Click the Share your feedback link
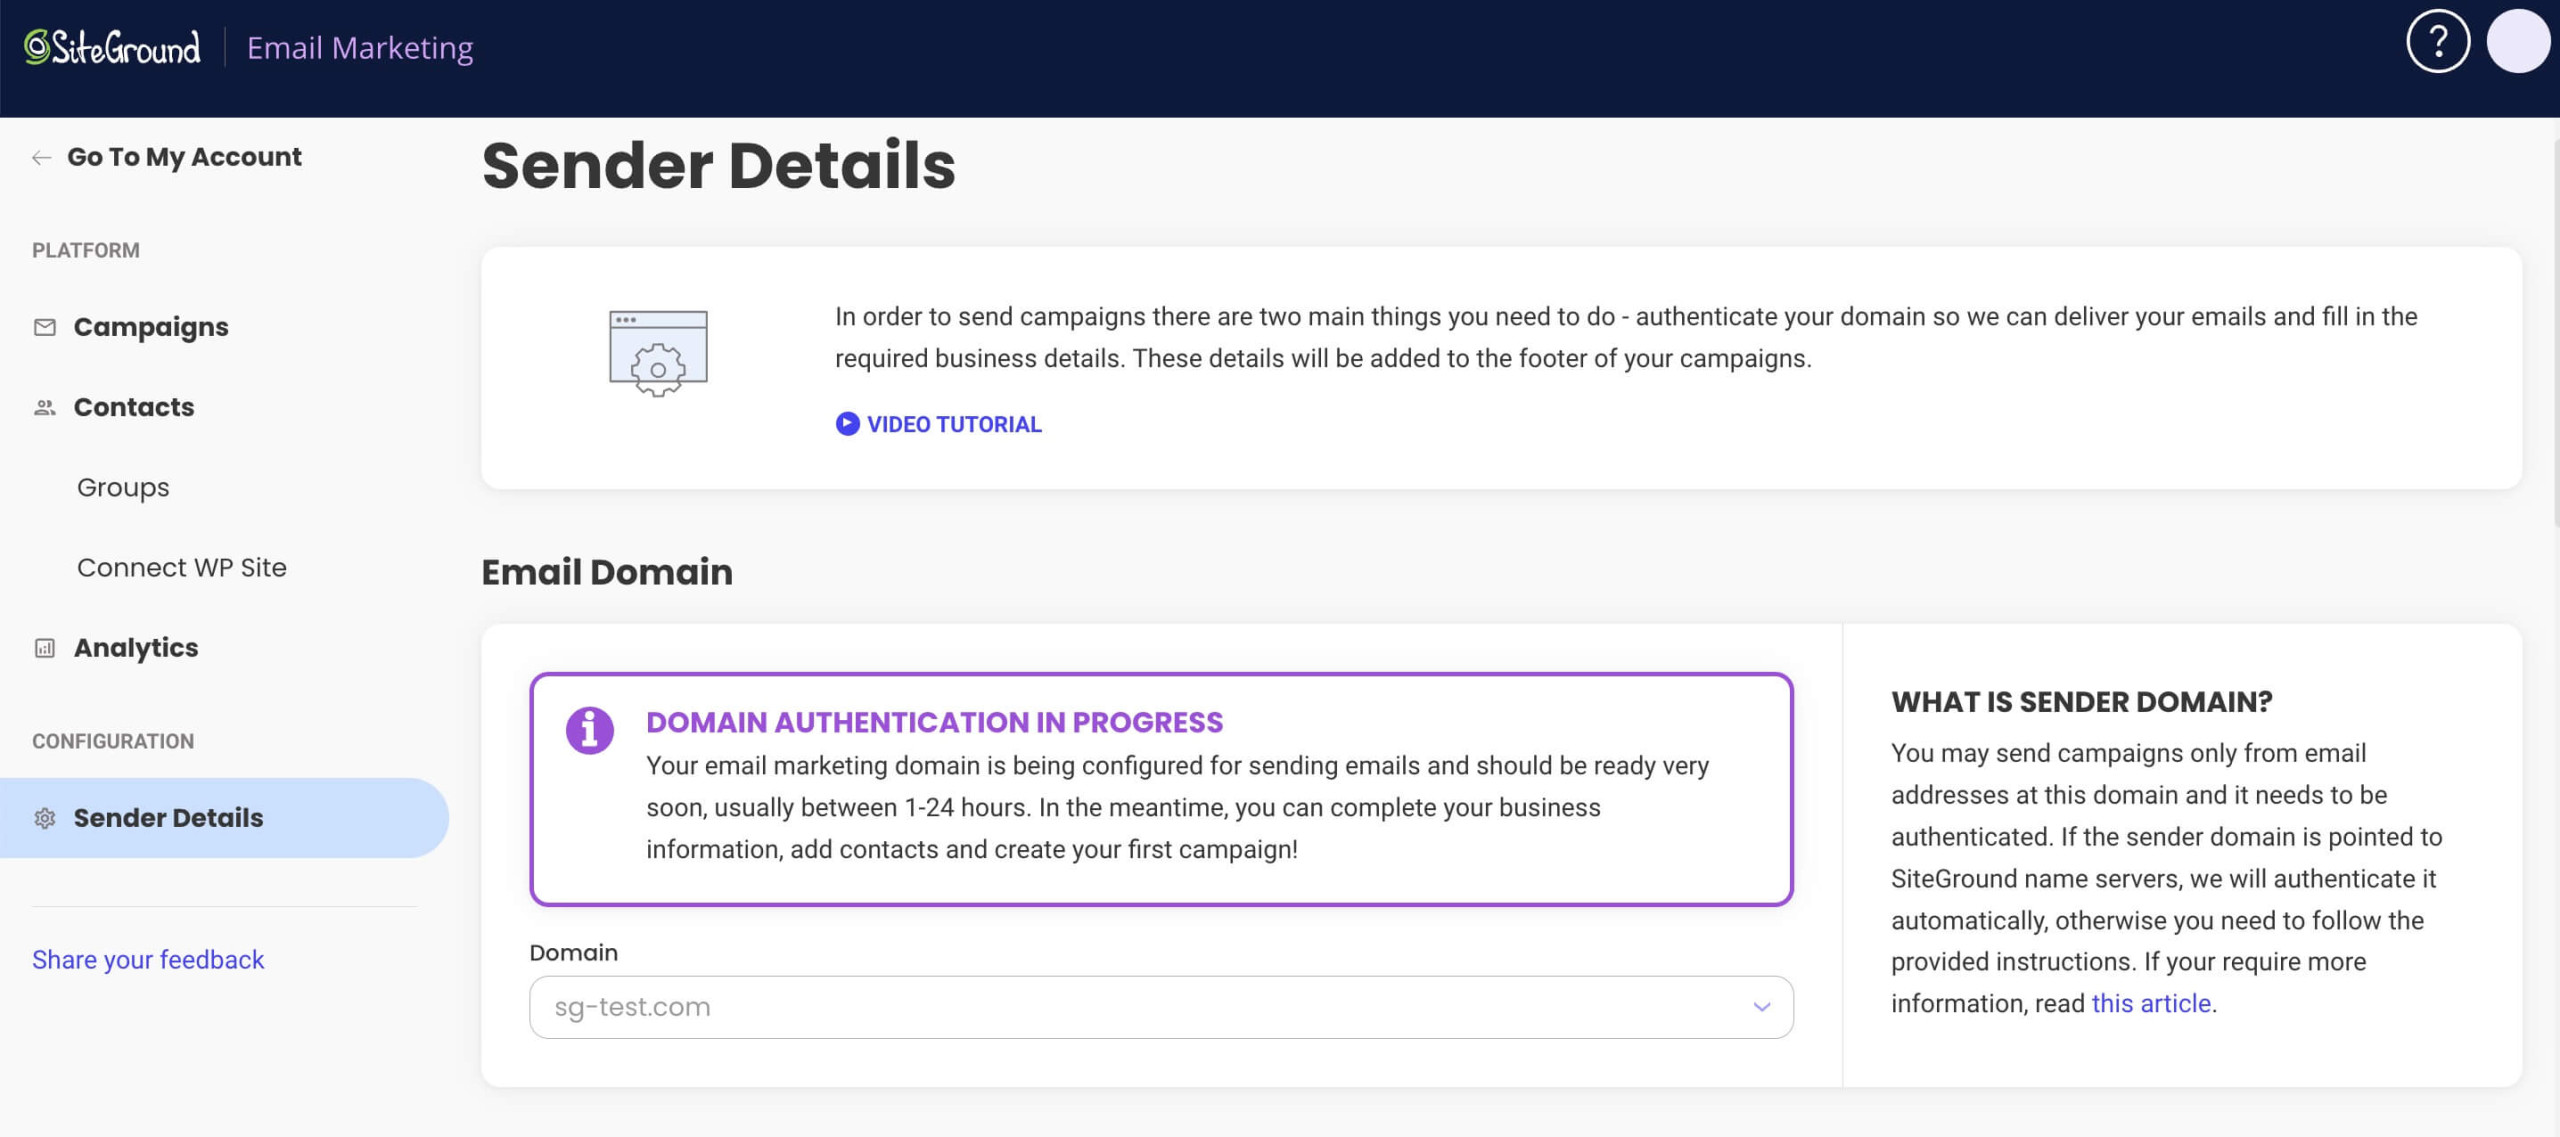2560x1137 pixels. tap(149, 959)
